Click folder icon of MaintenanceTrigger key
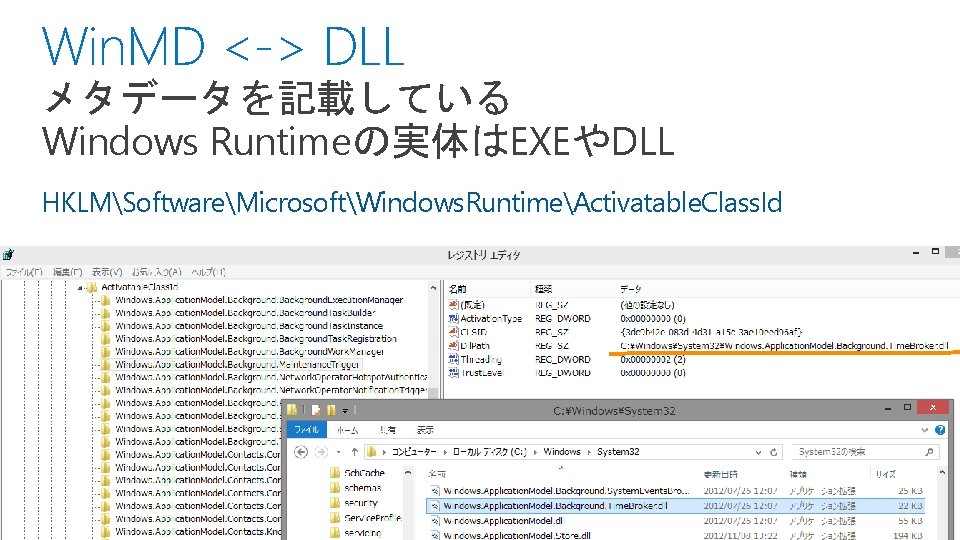Viewport: 960px width, 540px height. click(x=105, y=364)
